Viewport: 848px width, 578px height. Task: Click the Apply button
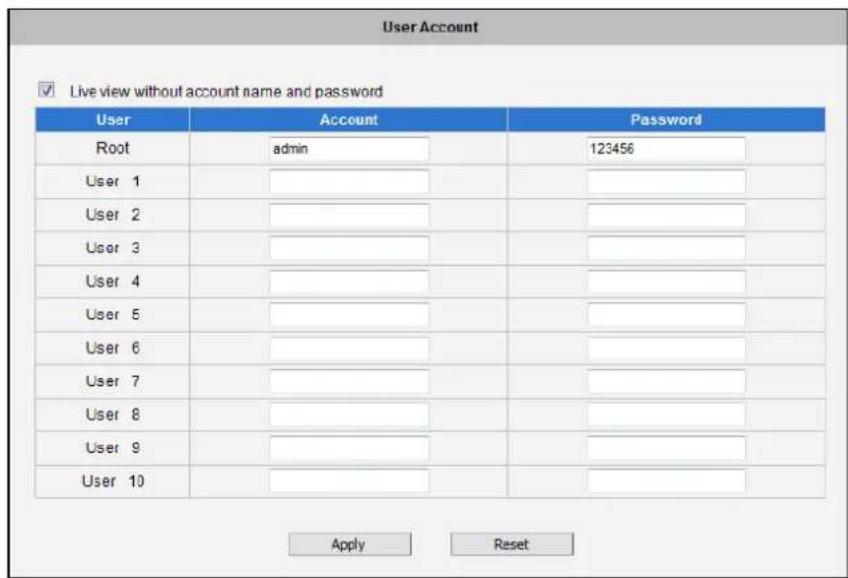click(x=349, y=544)
